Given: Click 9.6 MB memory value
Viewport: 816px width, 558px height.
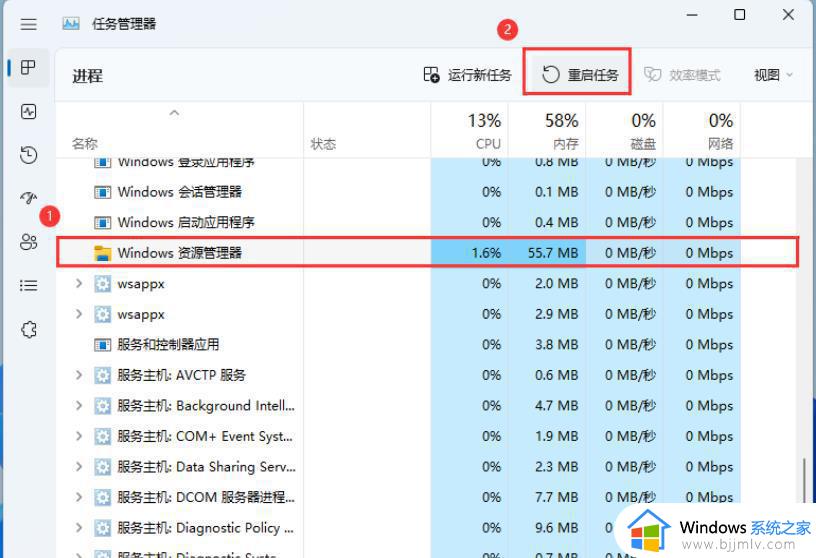Looking at the screenshot, I should (x=556, y=528).
